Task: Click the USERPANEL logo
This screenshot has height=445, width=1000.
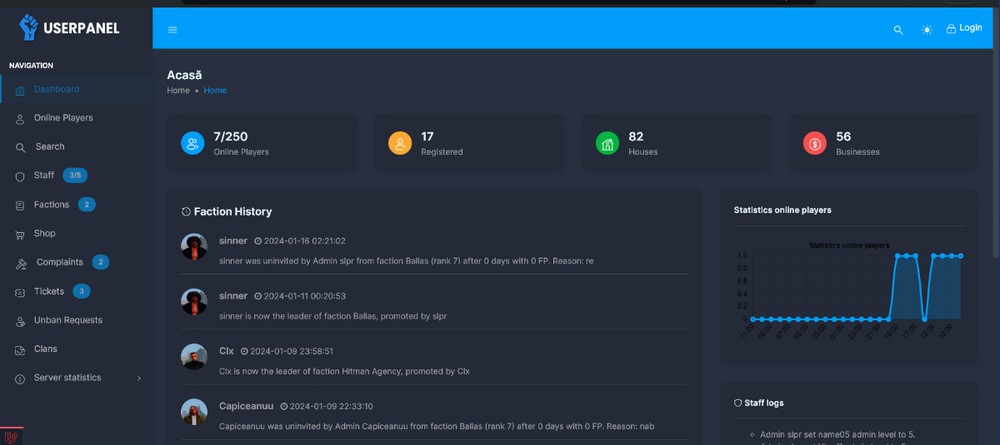Action: click(70, 28)
